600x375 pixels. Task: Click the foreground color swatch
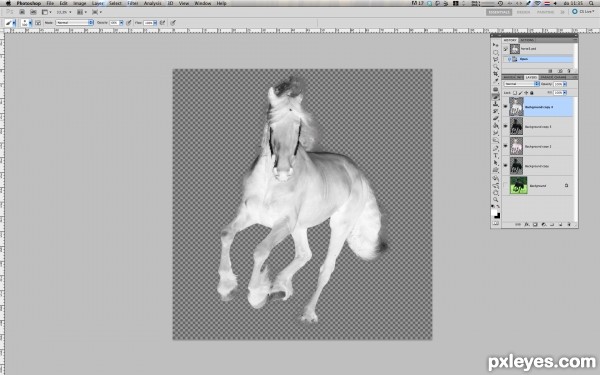click(494, 212)
